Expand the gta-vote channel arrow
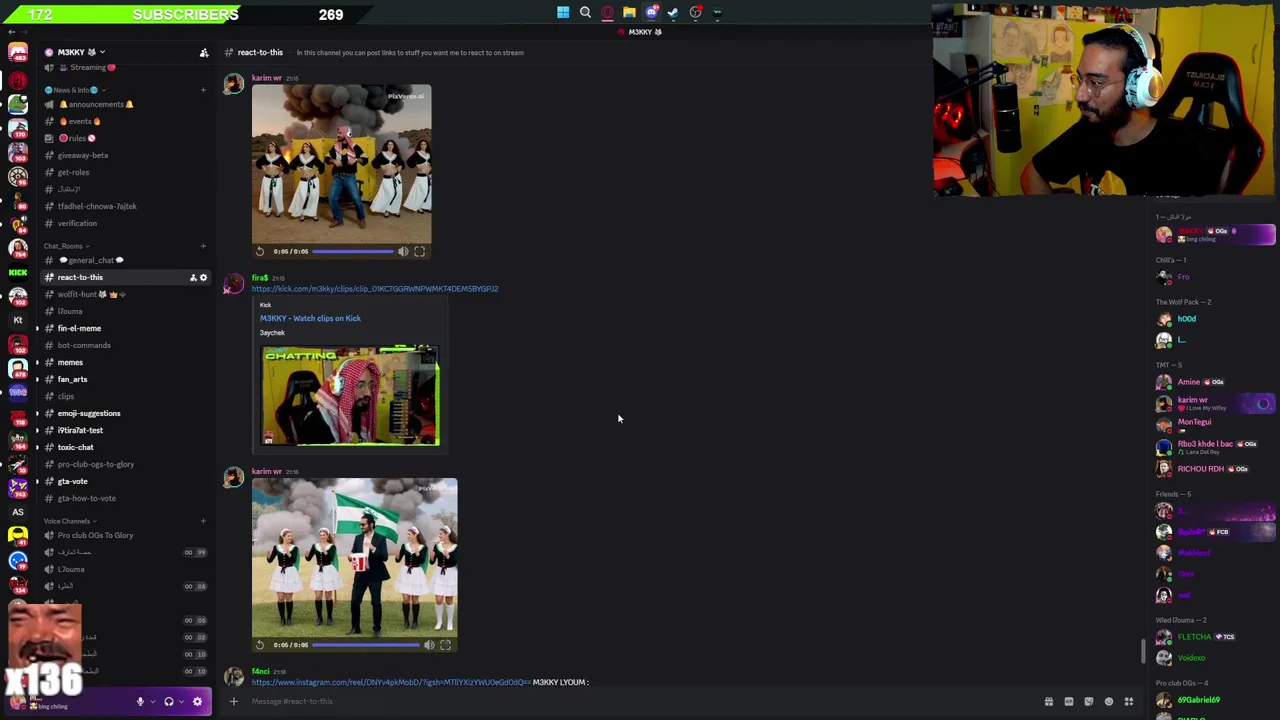 pos(37,481)
